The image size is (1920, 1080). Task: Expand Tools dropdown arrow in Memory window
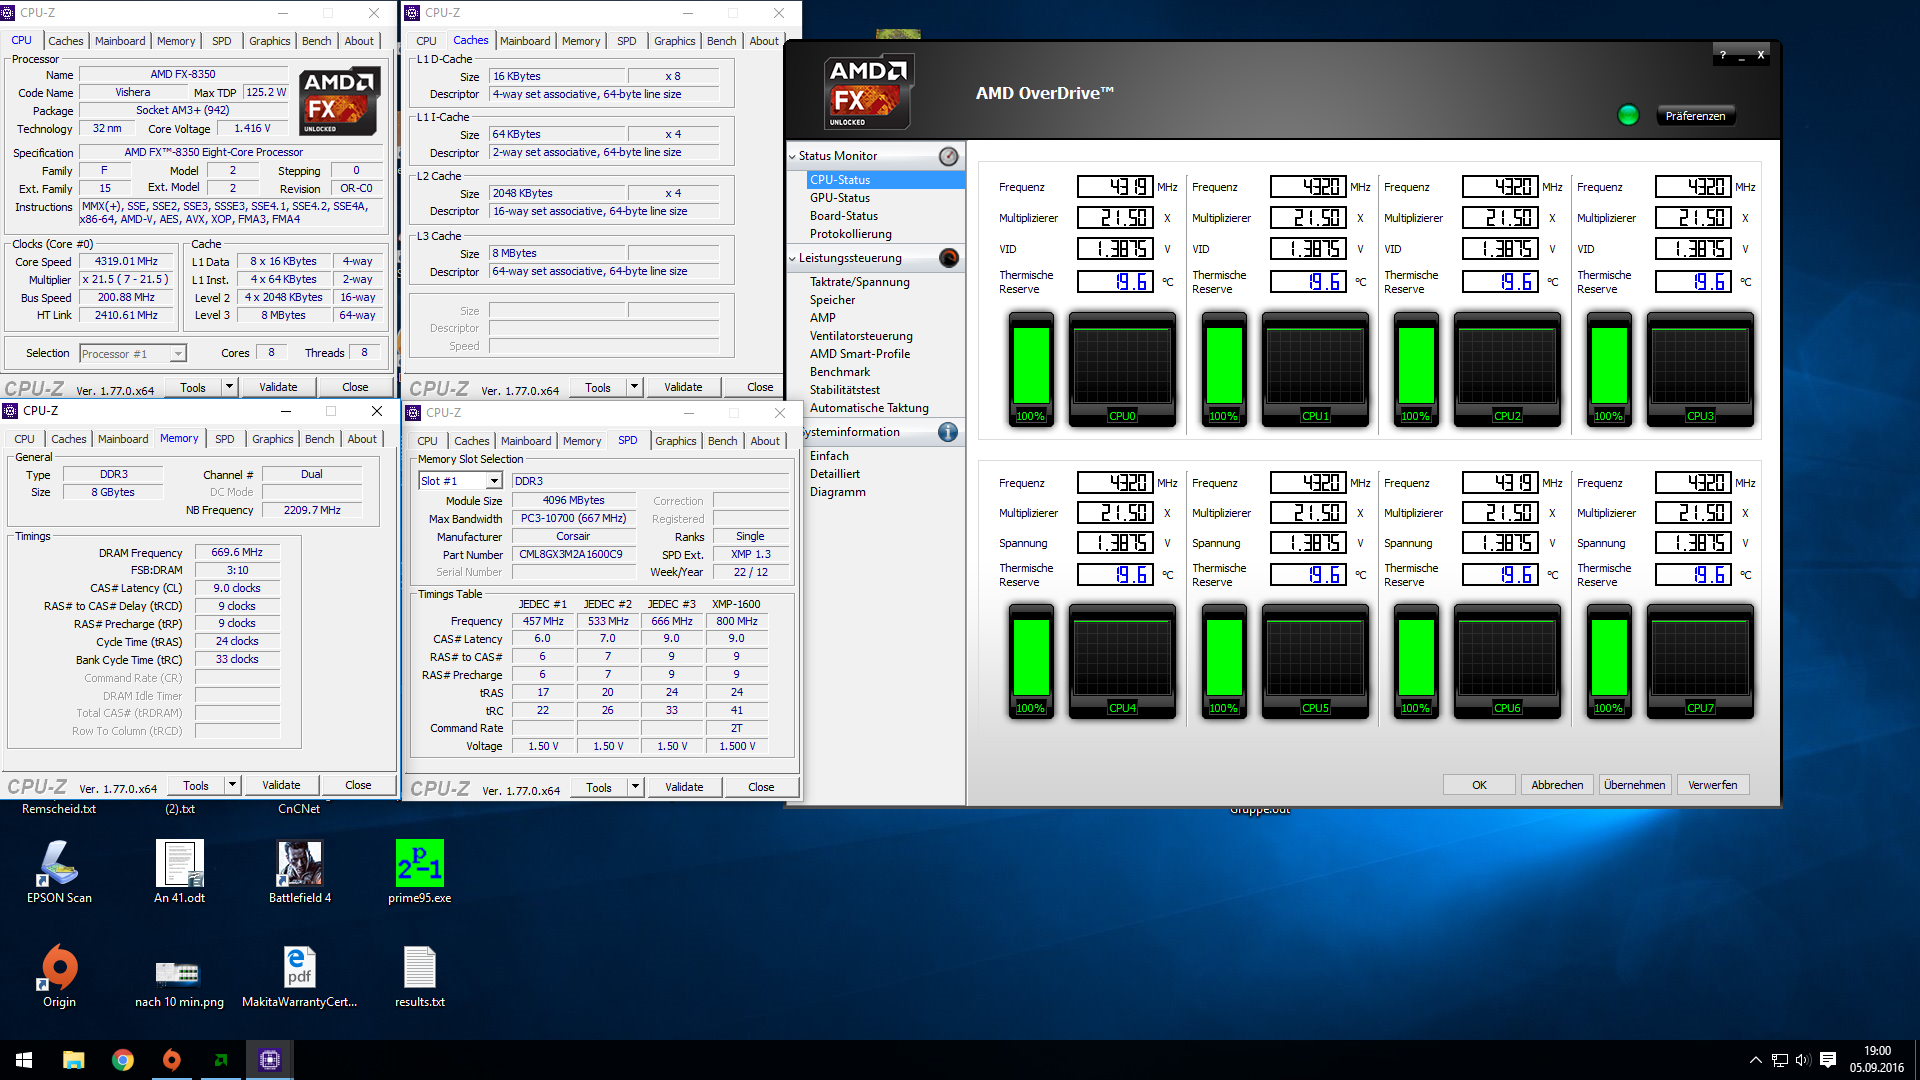click(x=232, y=785)
